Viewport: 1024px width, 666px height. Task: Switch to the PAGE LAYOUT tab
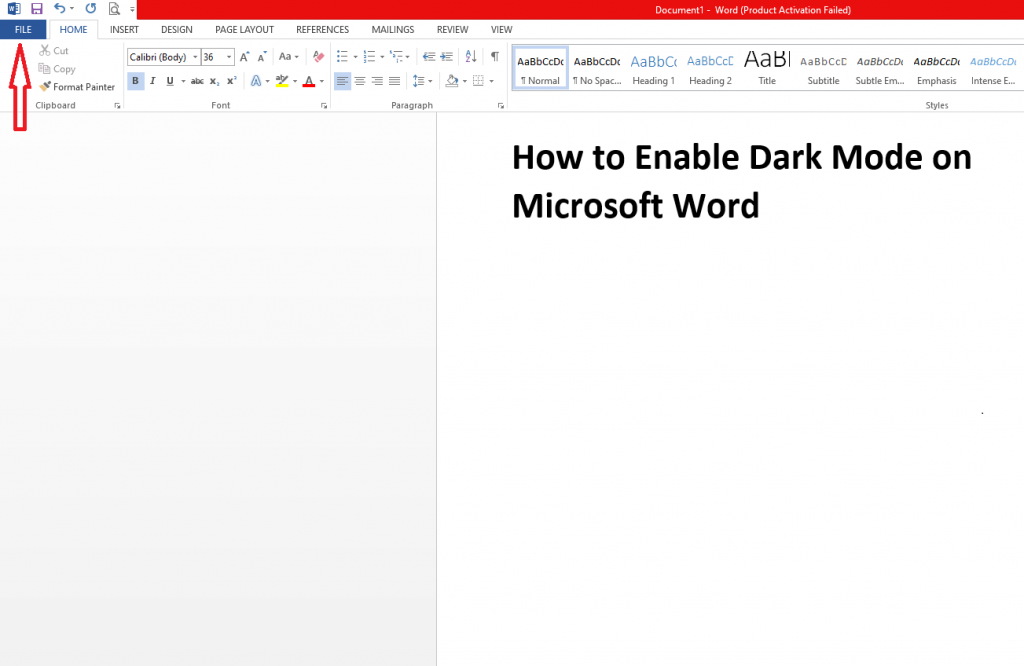coord(244,29)
